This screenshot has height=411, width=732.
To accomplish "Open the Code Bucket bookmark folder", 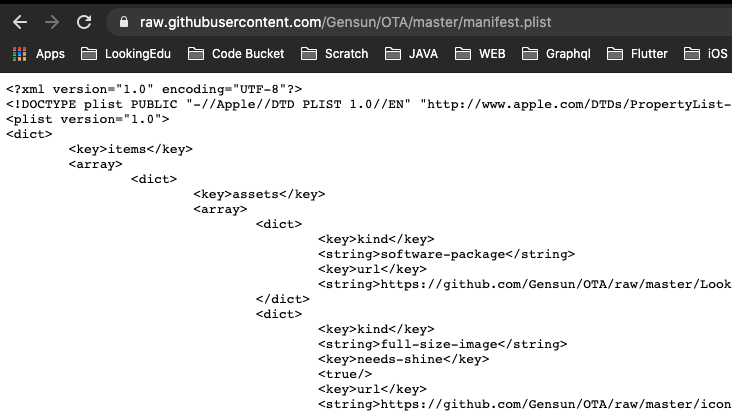I will coord(236,54).
